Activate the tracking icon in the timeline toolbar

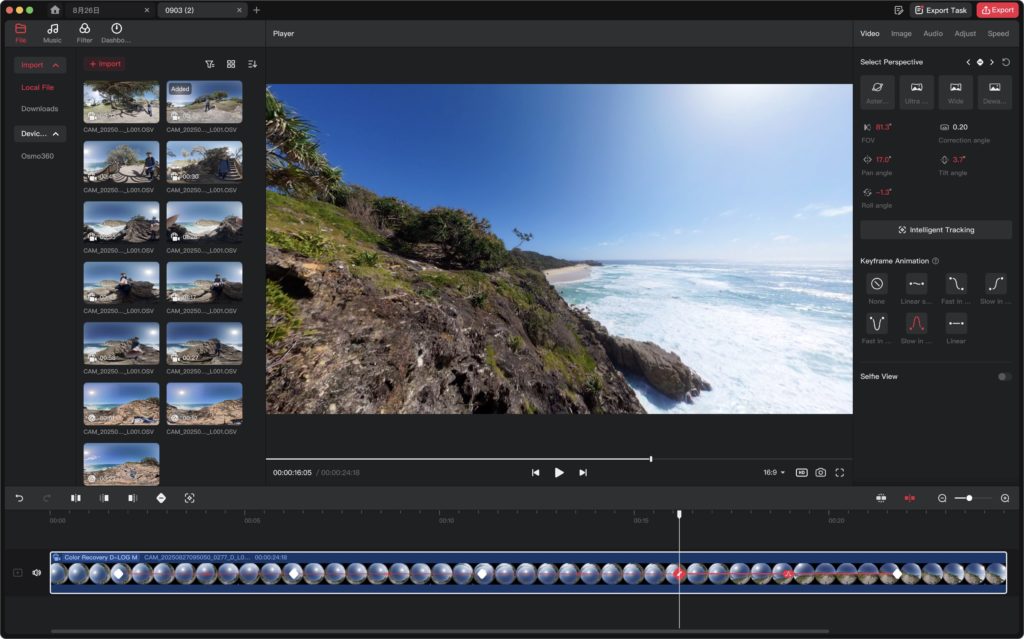(x=189, y=498)
